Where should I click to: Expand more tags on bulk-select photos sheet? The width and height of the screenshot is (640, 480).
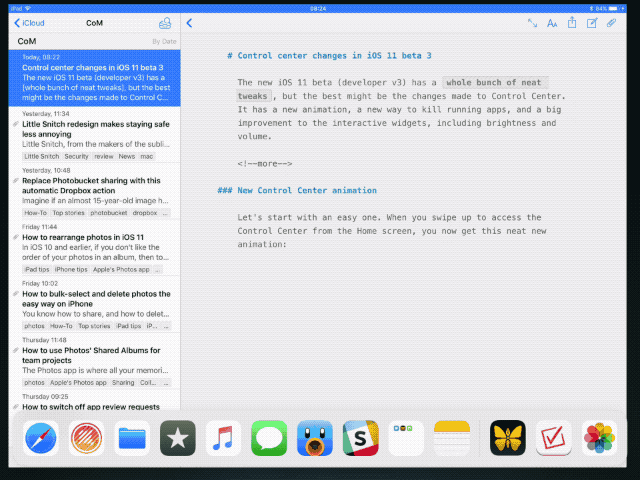166,326
